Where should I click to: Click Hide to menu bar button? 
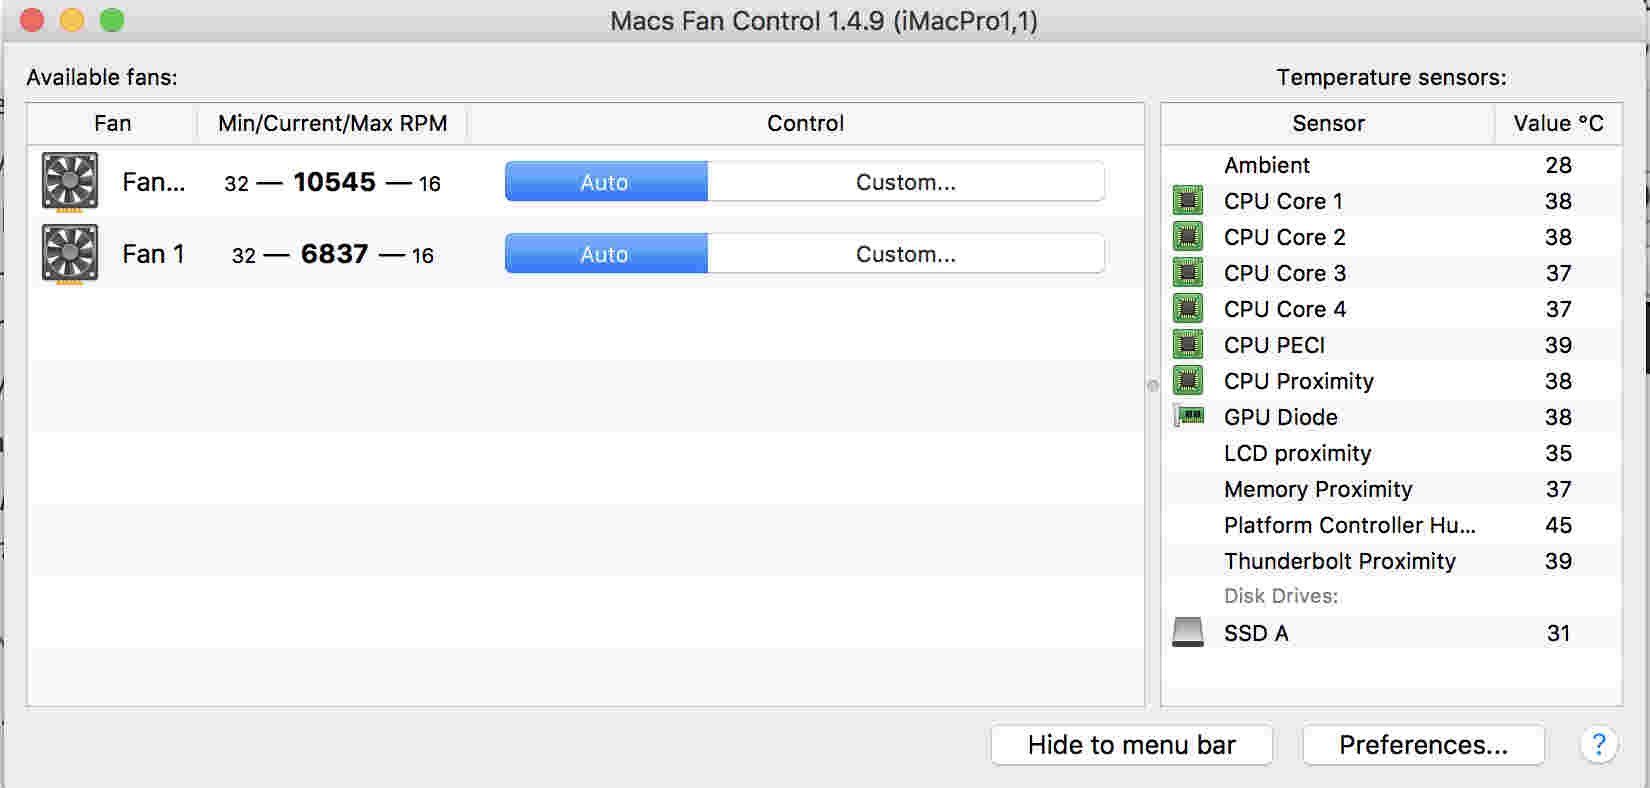(1132, 745)
